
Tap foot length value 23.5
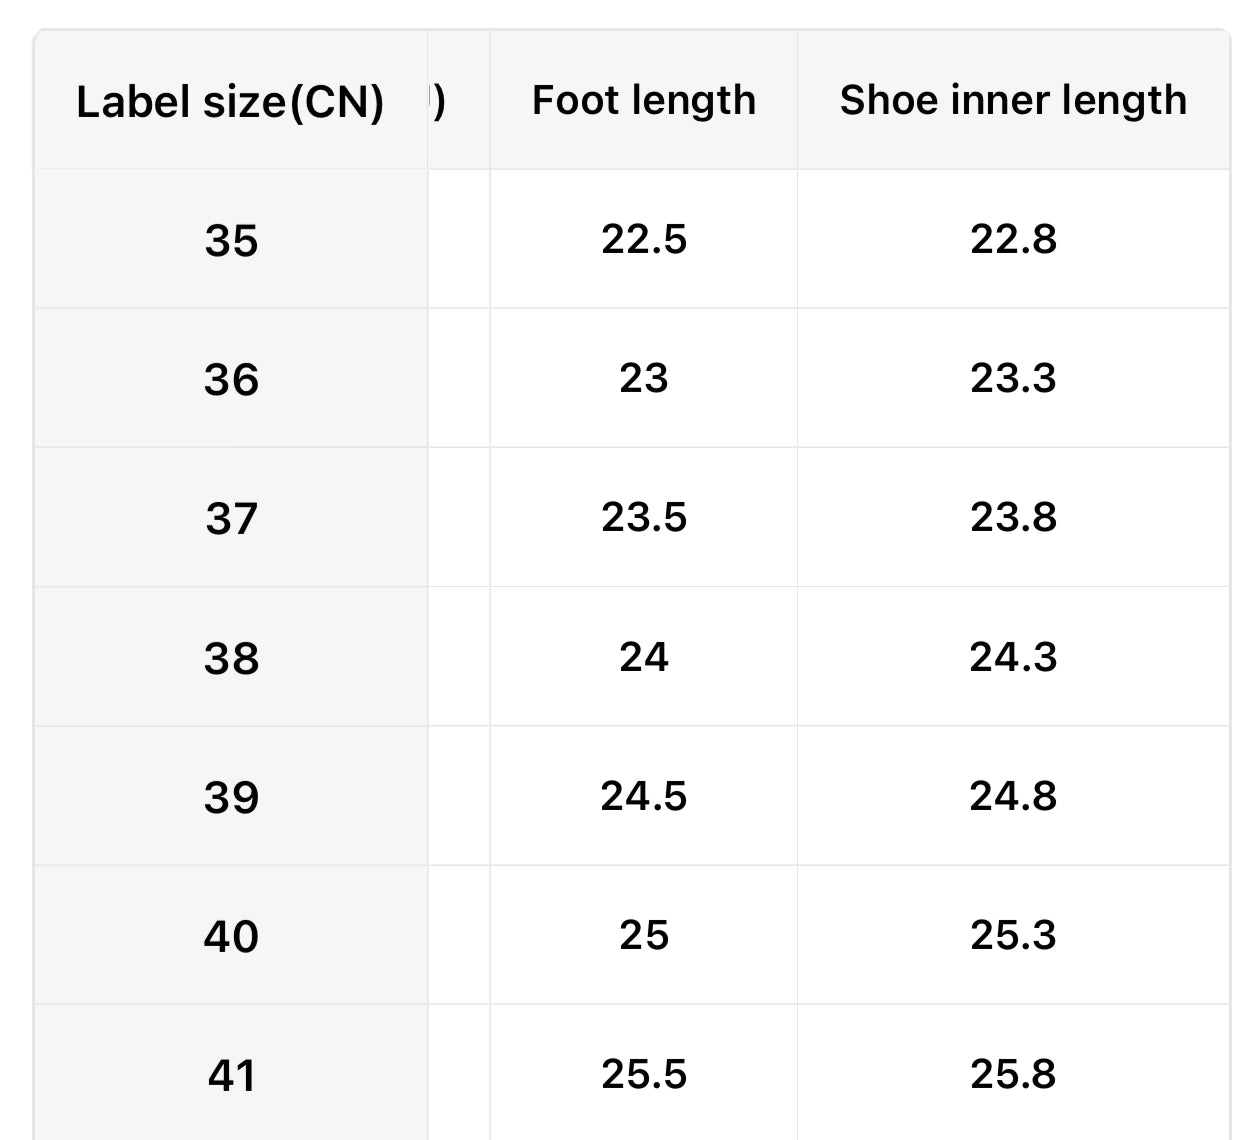tap(643, 517)
